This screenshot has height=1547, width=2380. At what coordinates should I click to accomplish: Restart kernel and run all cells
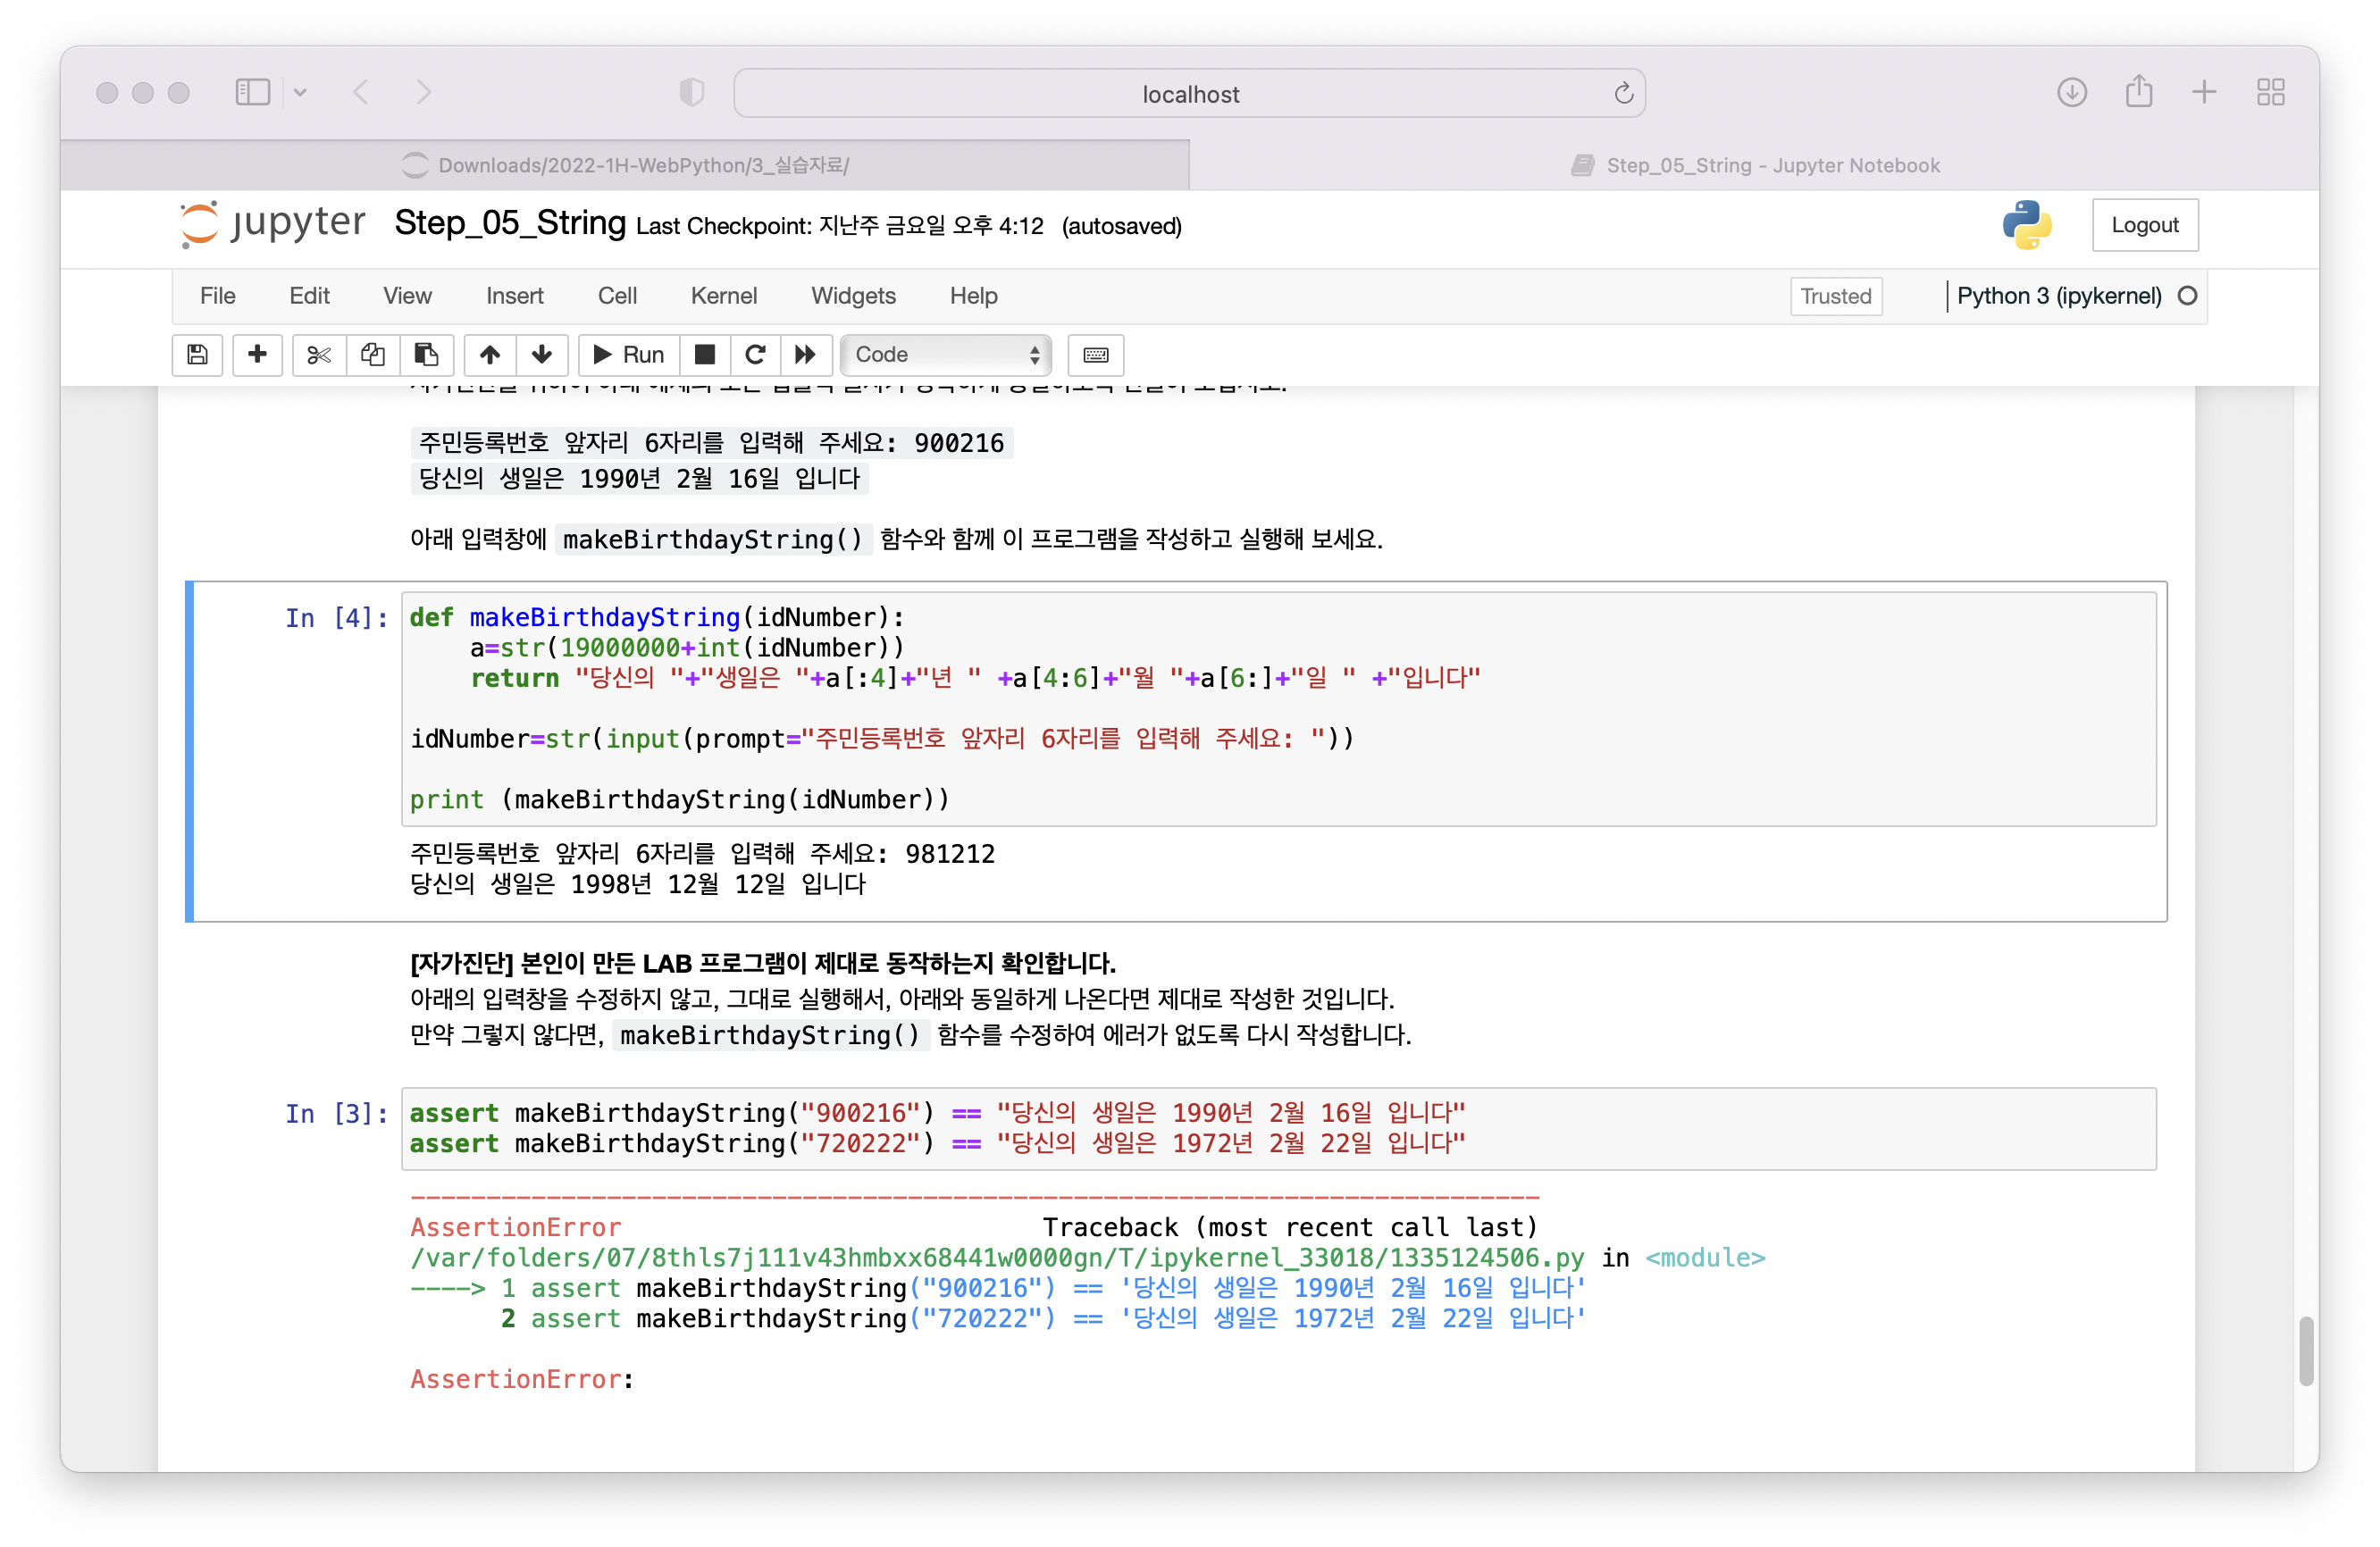(x=806, y=355)
